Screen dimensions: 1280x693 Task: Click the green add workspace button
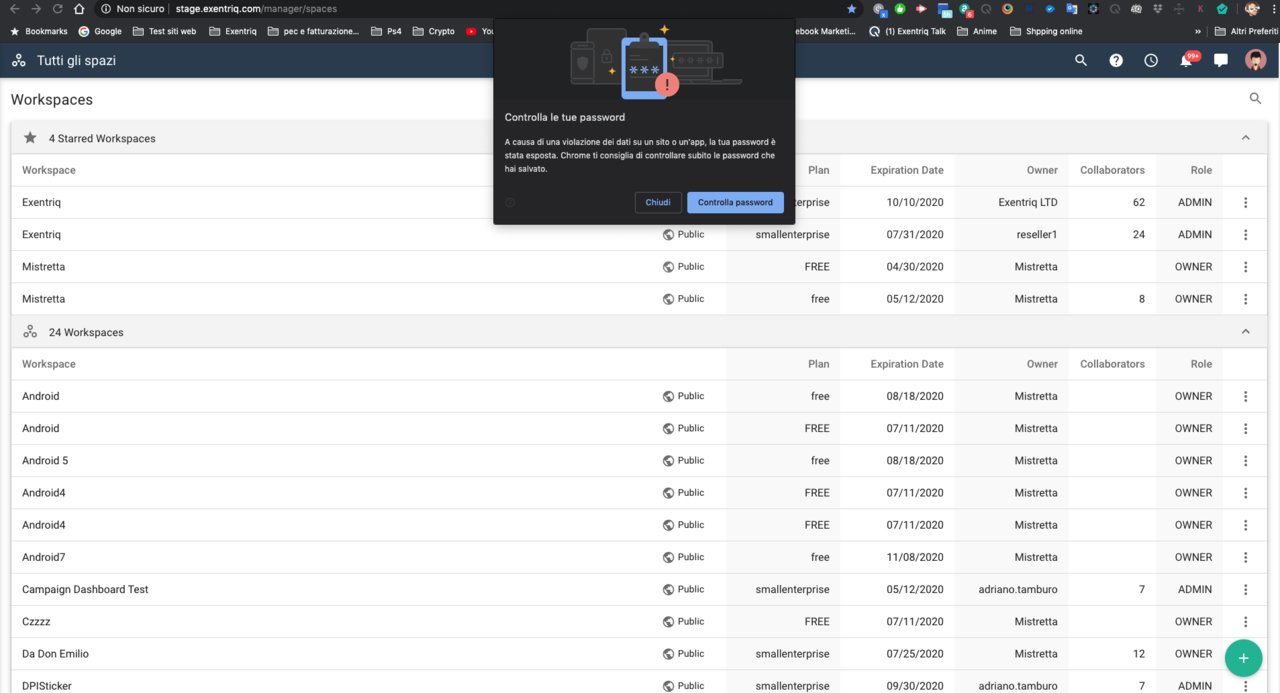(1243, 658)
